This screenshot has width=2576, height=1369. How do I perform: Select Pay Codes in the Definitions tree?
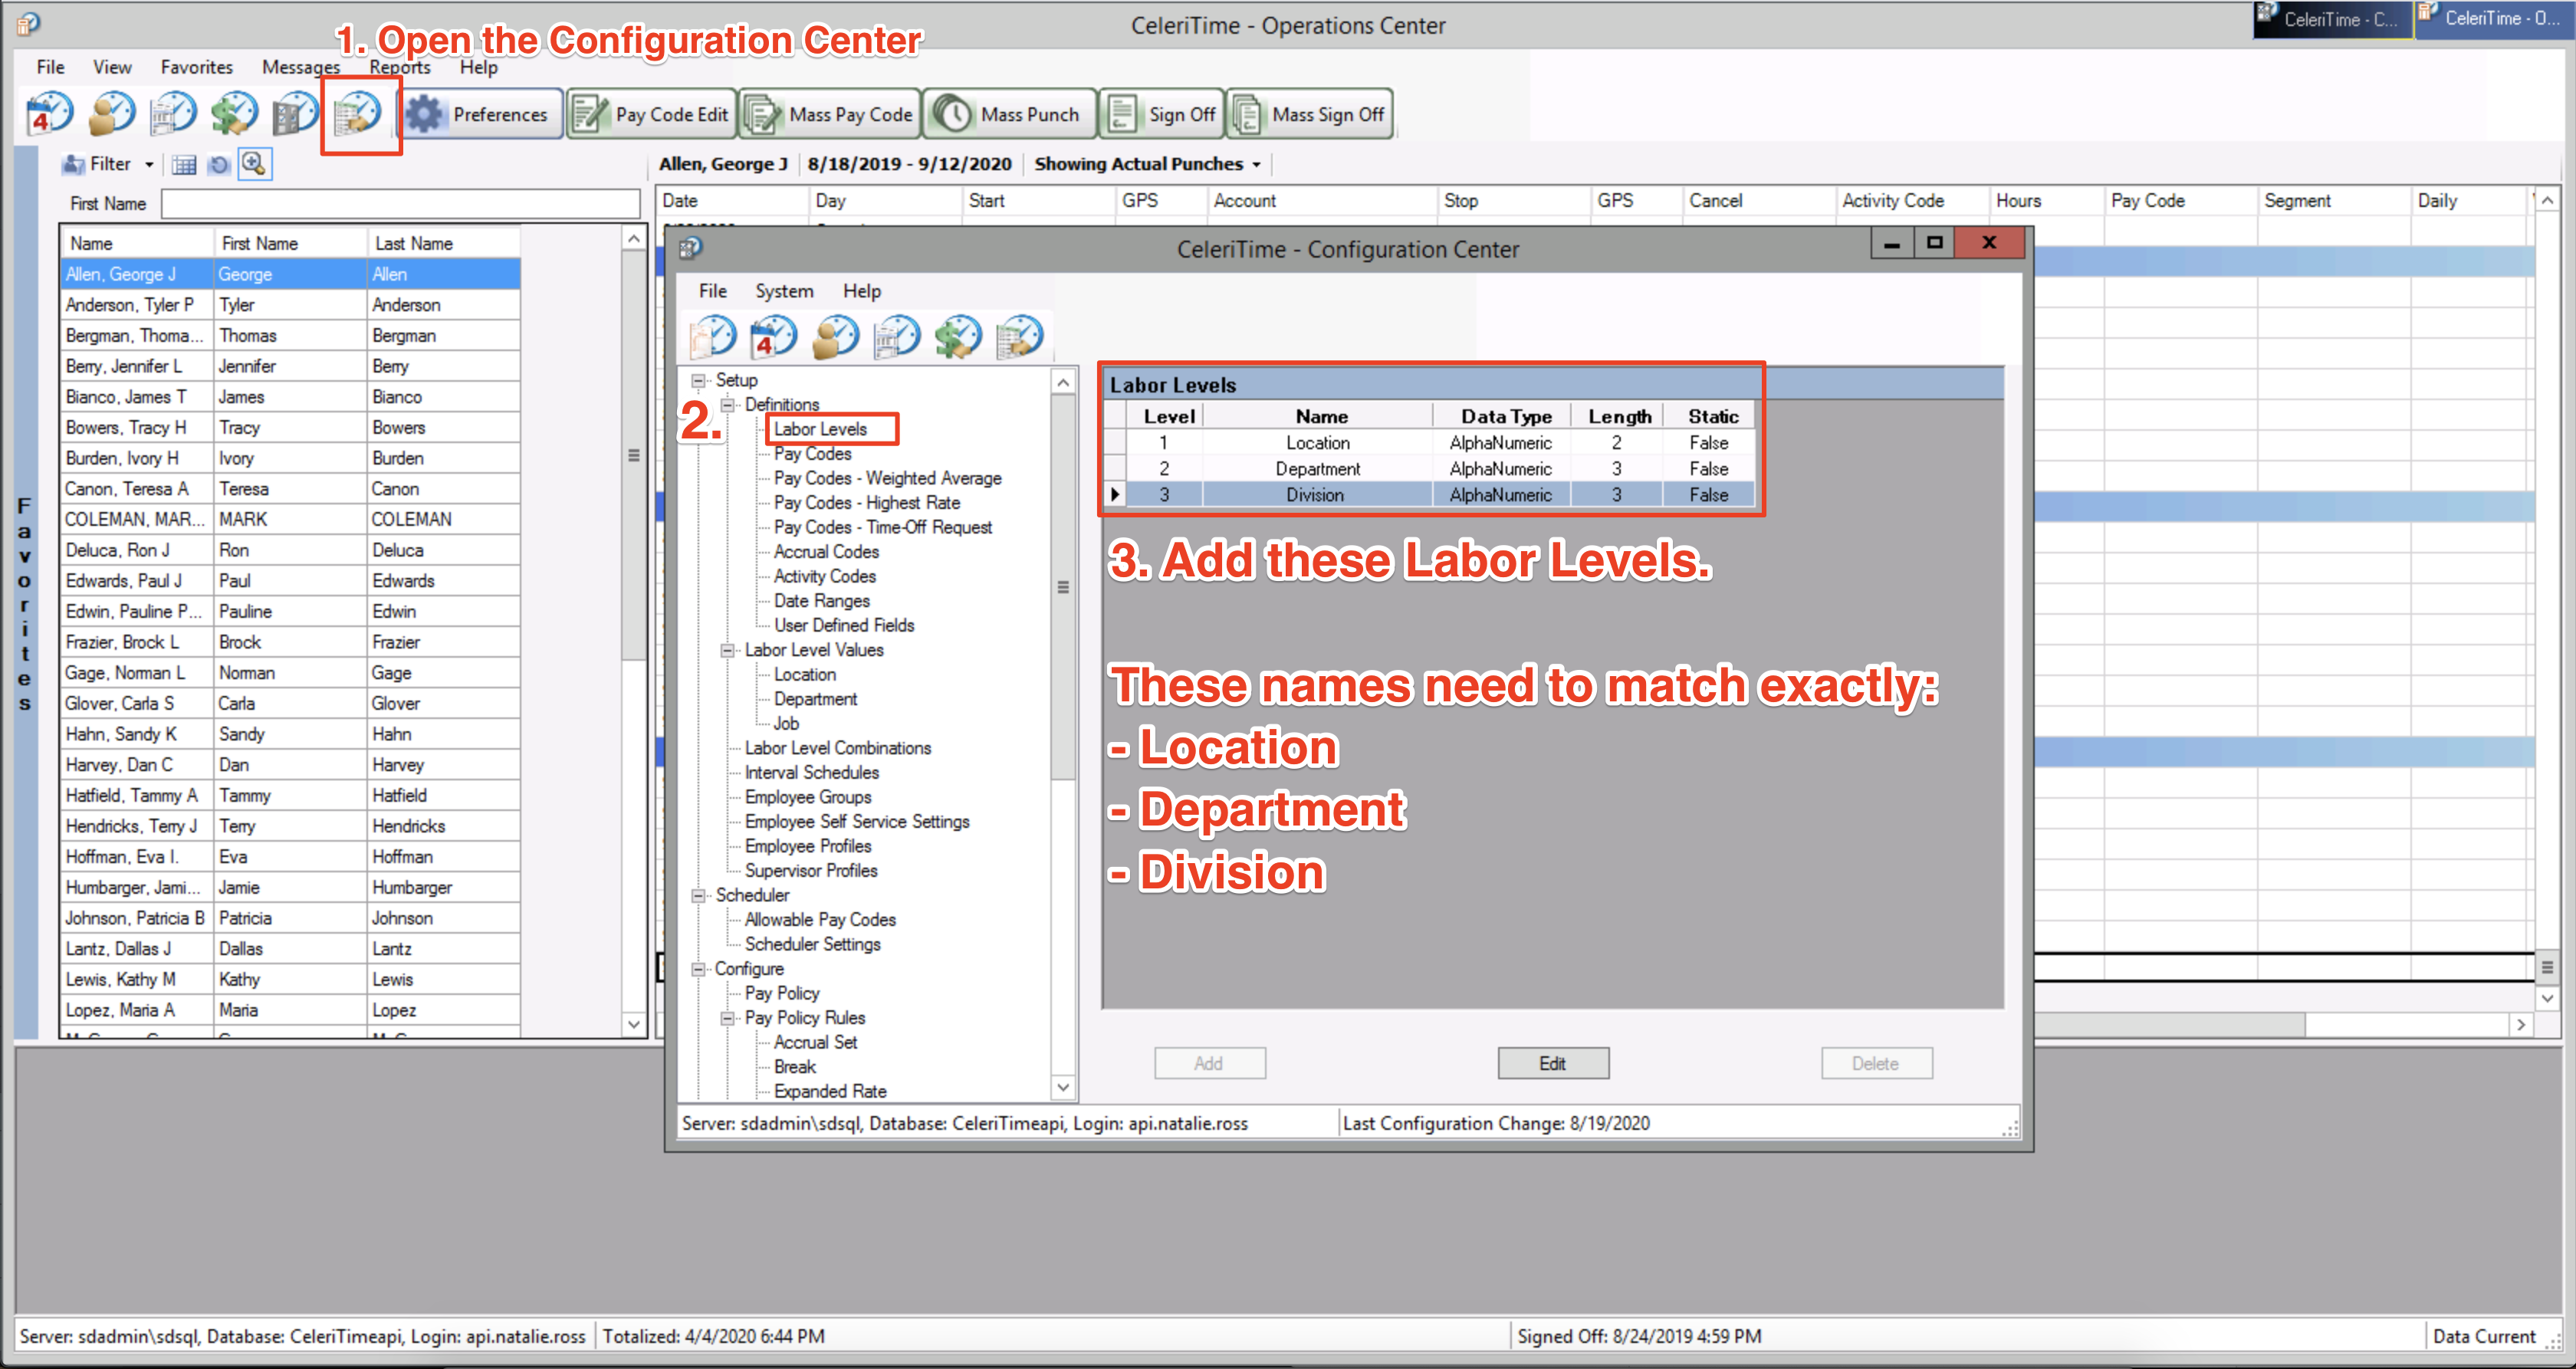pyautogui.click(x=812, y=454)
